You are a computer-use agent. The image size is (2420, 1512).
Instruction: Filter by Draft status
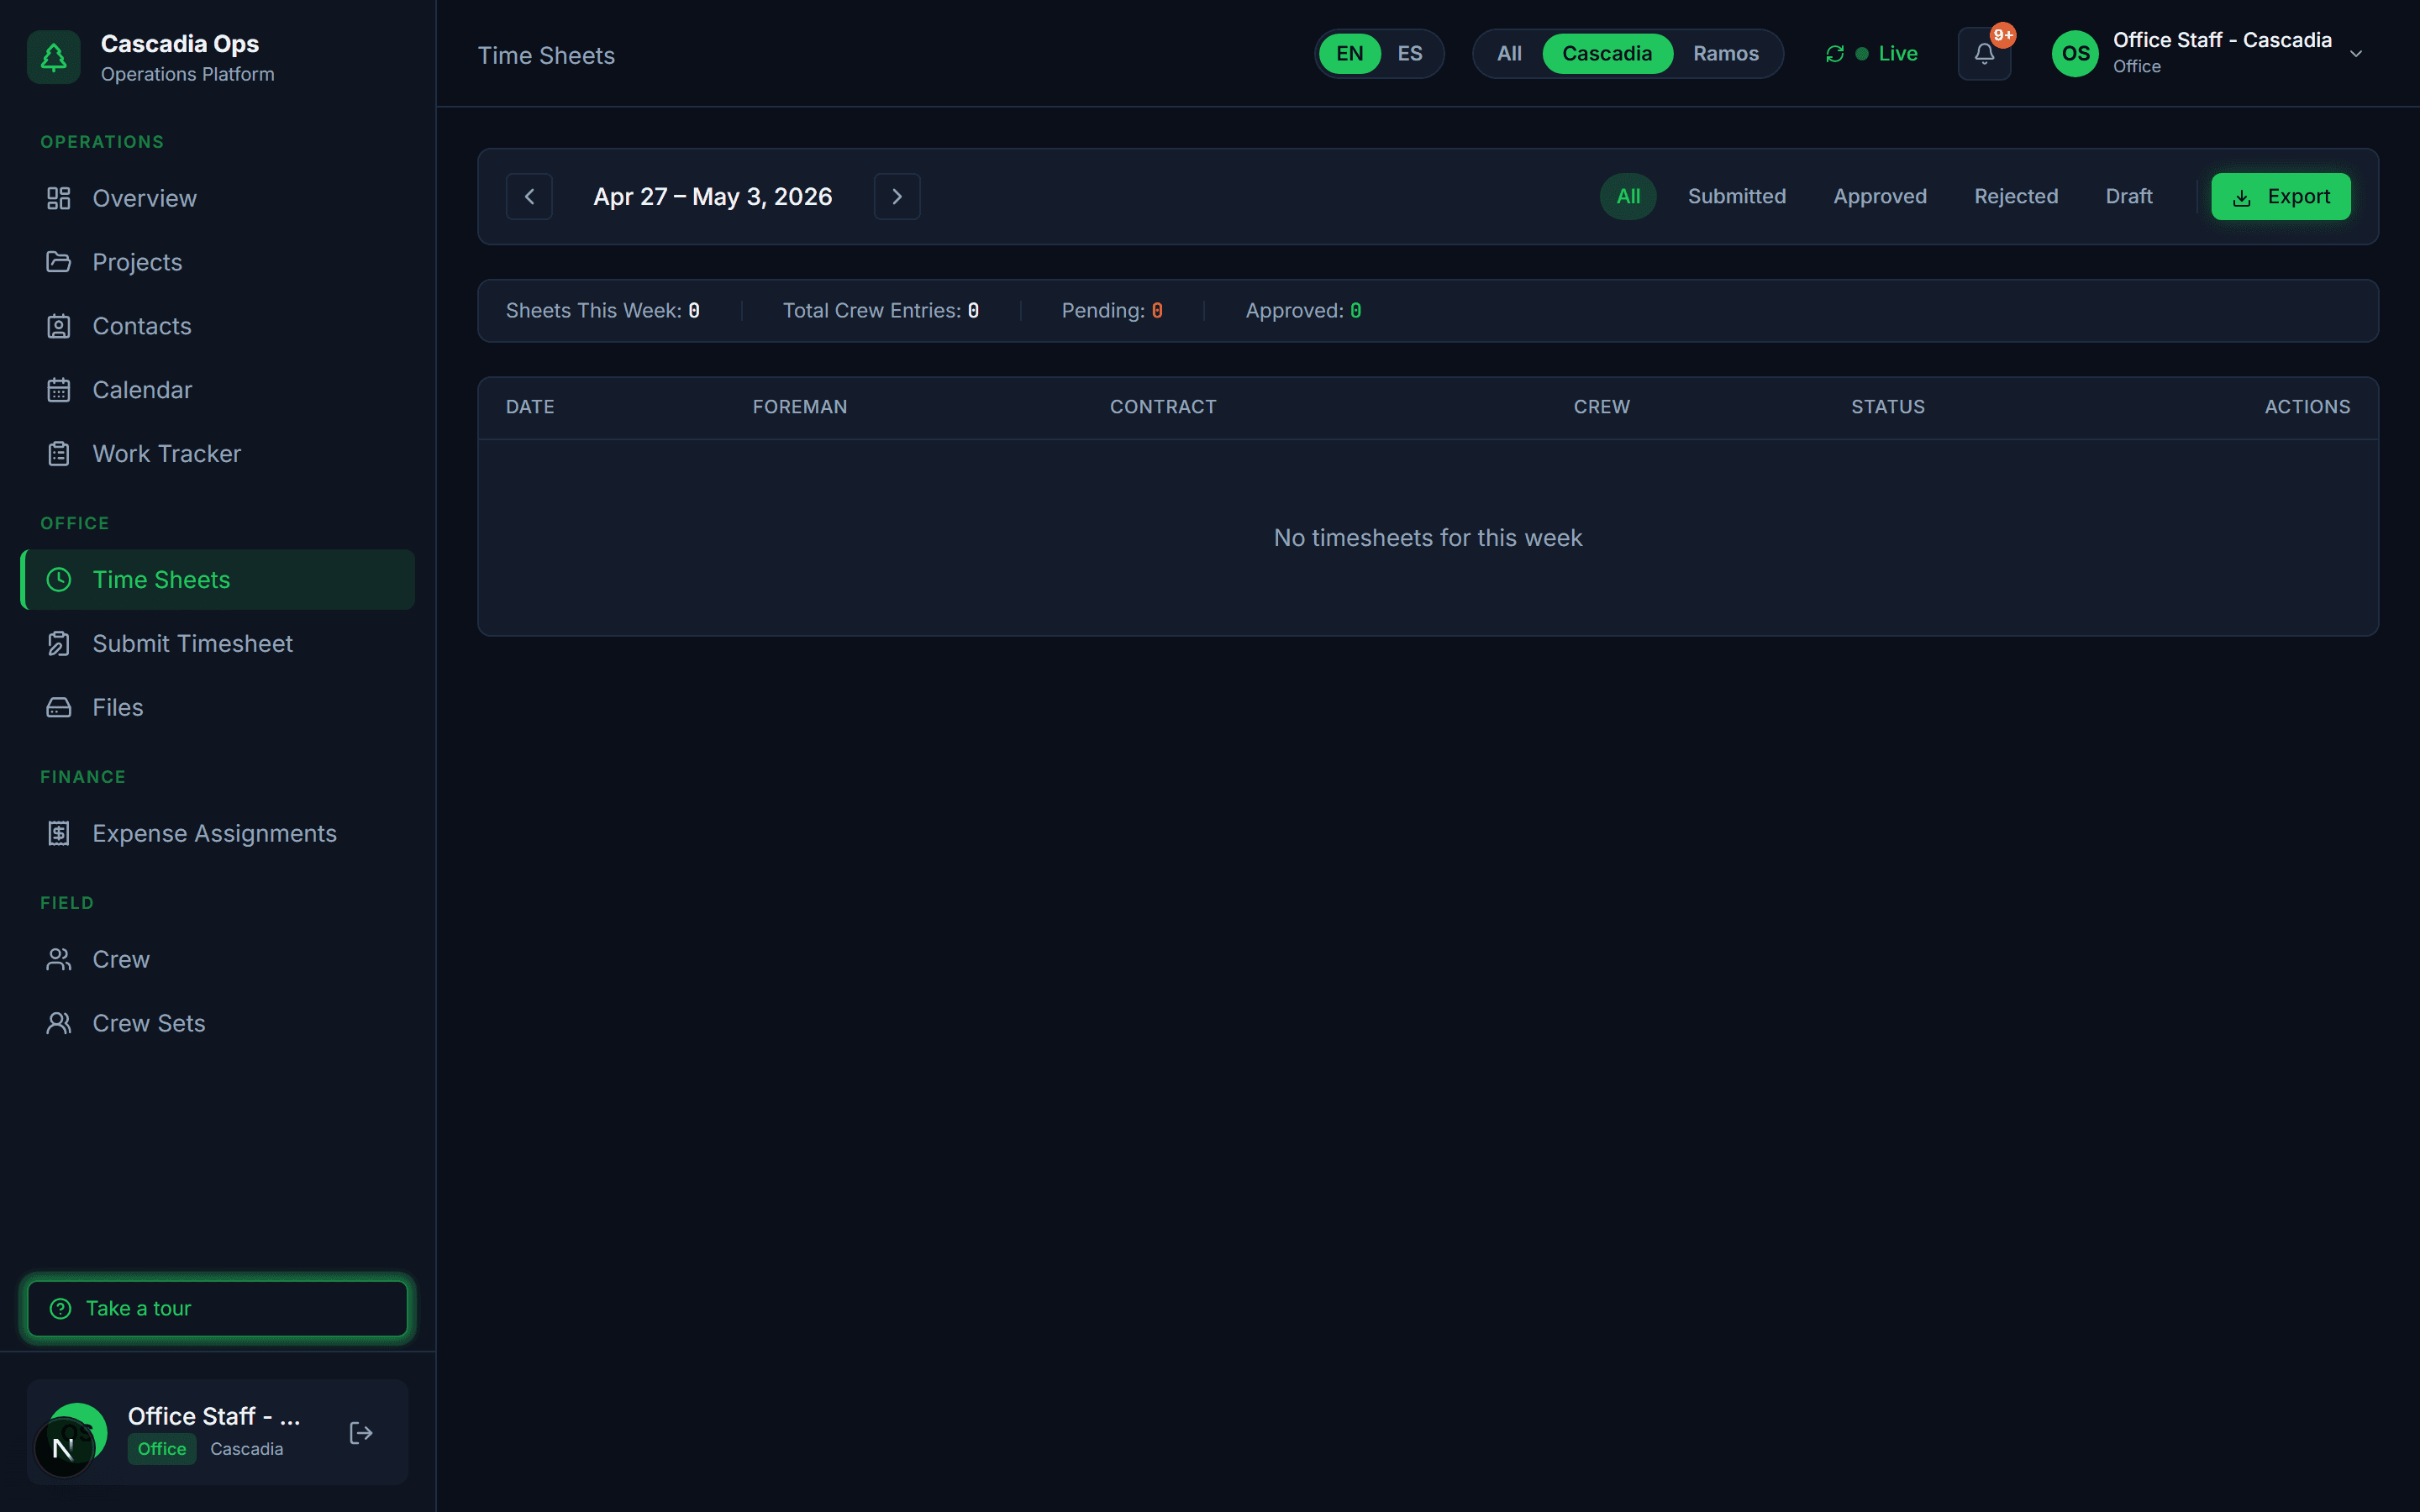click(x=2129, y=197)
